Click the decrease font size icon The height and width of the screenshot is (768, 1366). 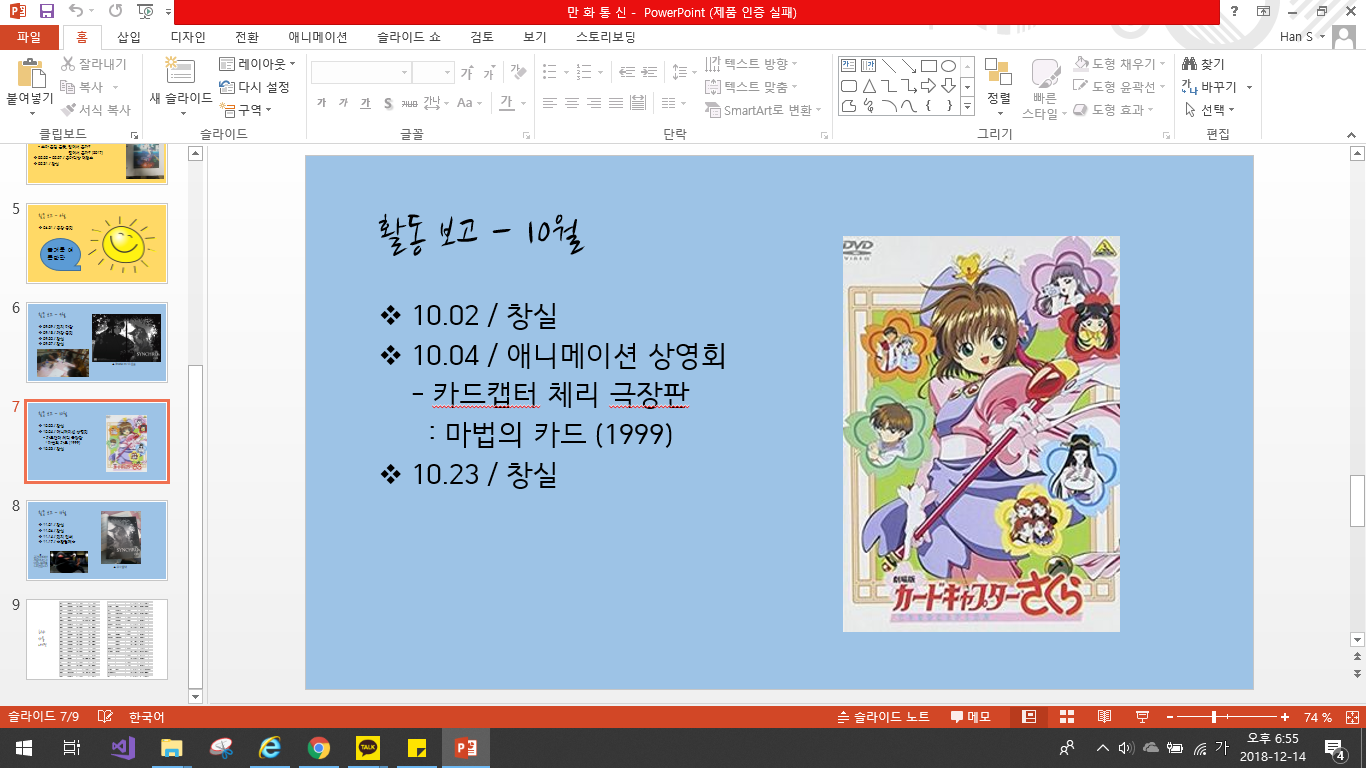pyautogui.click(x=489, y=73)
